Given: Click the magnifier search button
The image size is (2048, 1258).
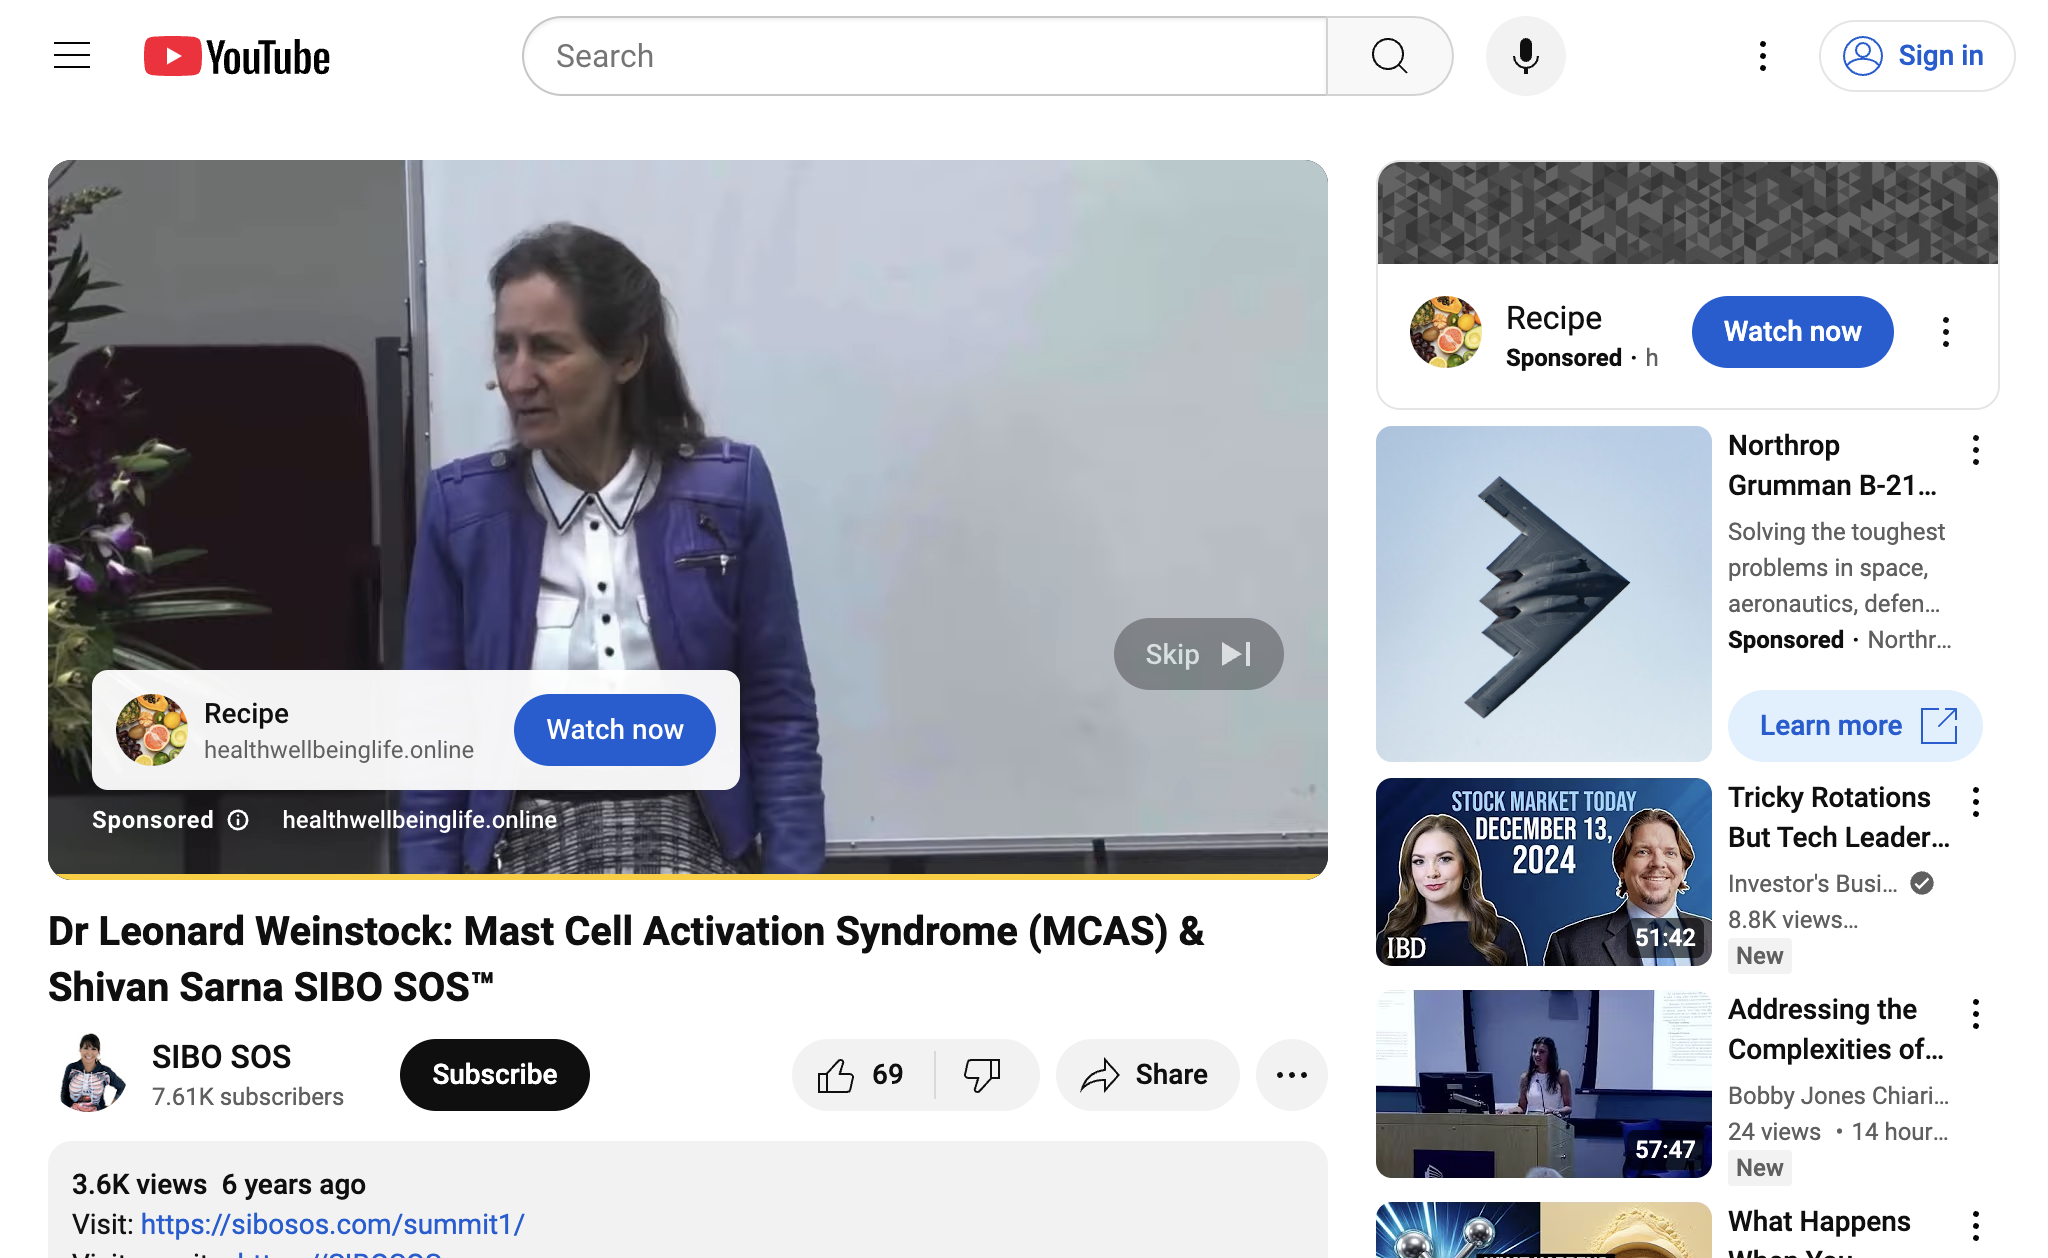Looking at the screenshot, I should [1389, 56].
